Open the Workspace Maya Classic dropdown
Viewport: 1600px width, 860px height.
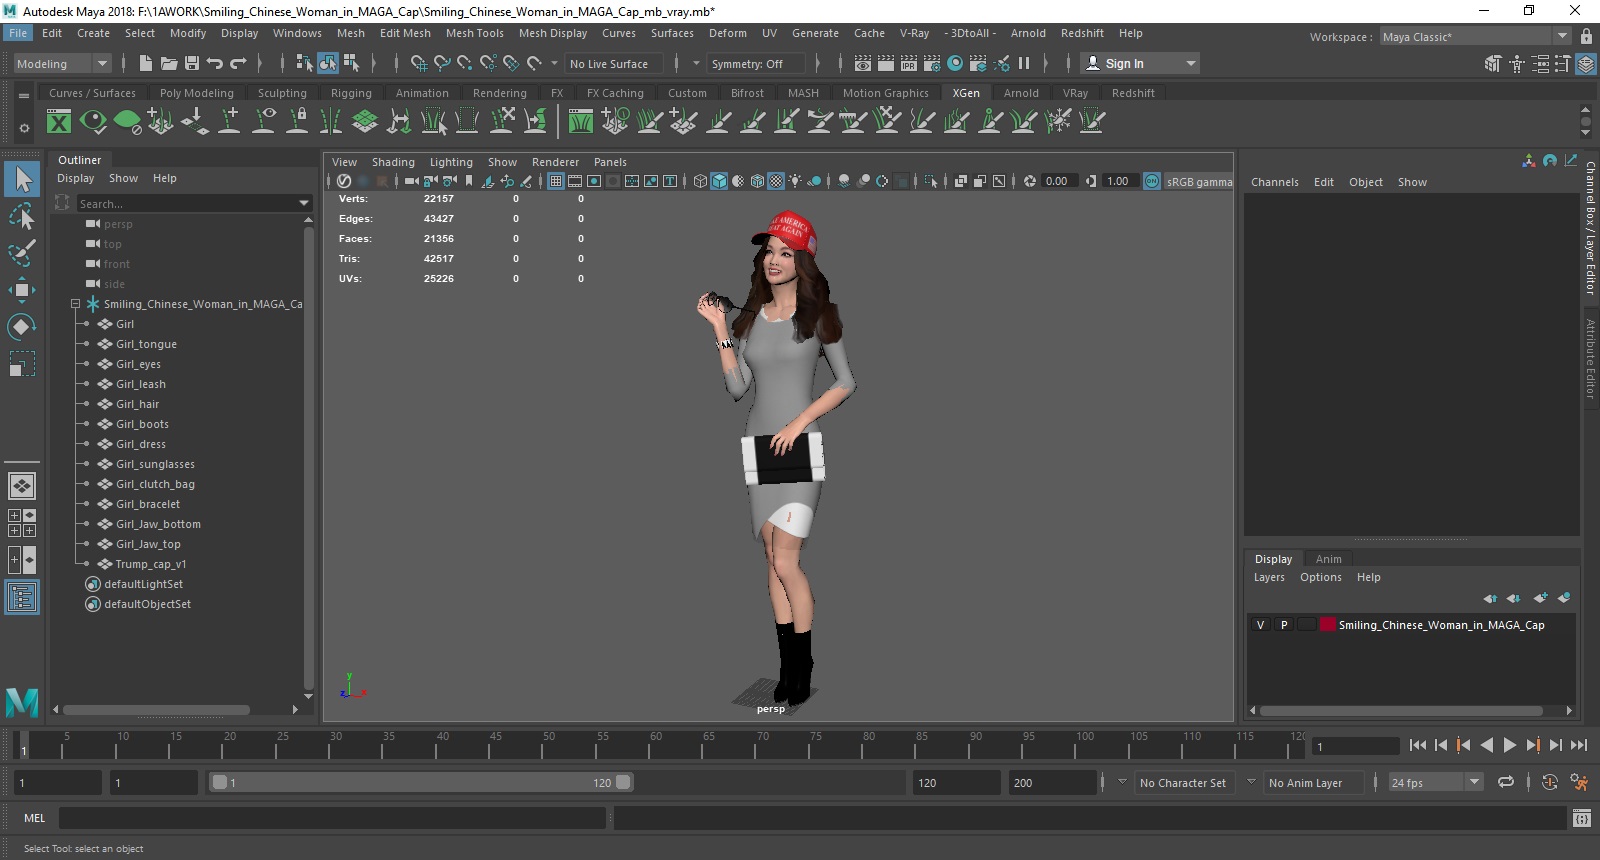(x=1562, y=36)
